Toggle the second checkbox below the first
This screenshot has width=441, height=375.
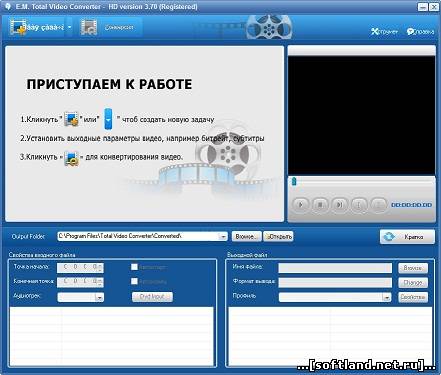[134, 281]
